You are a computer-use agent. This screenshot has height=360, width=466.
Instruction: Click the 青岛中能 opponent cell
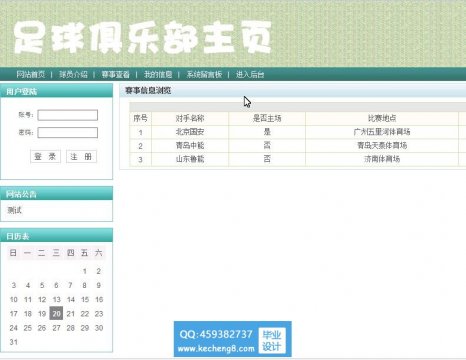pos(190,146)
